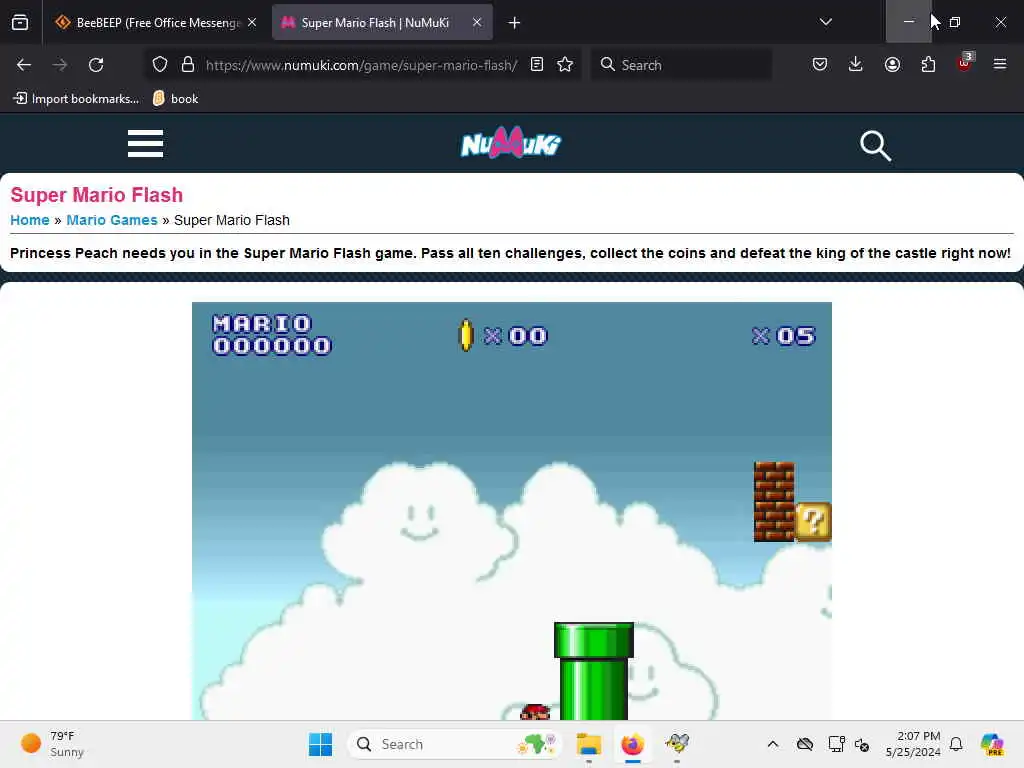The image size is (1024, 768).
Task: Click the brick block column in game
Action: point(774,502)
